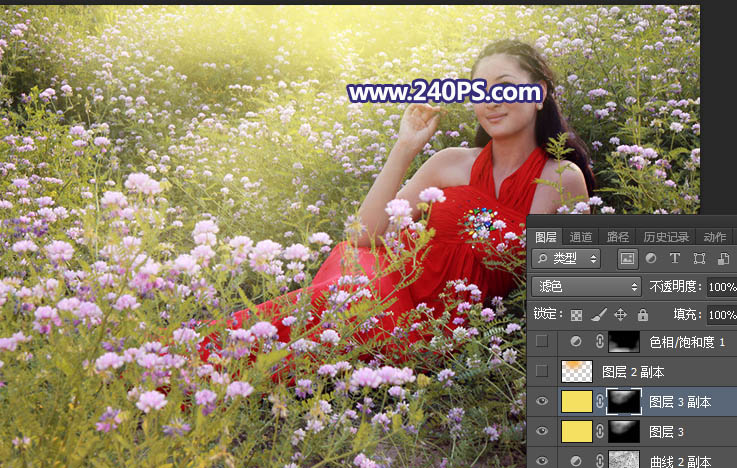This screenshot has height=468, width=737.
Task: Click the yellow fill thumbnail of 图层 3
Action: 576,432
